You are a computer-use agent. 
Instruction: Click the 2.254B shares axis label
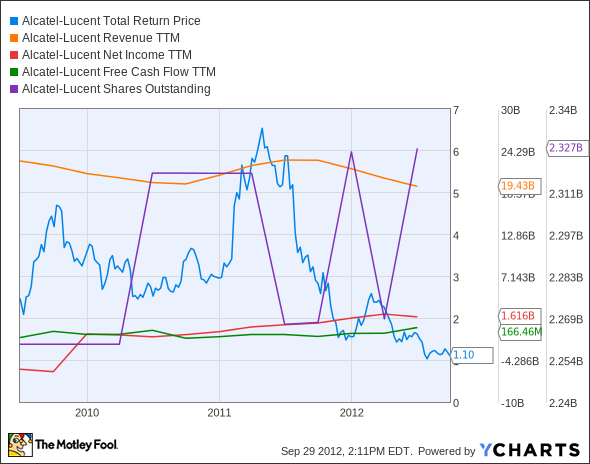pyautogui.click(x=566, y=362)
